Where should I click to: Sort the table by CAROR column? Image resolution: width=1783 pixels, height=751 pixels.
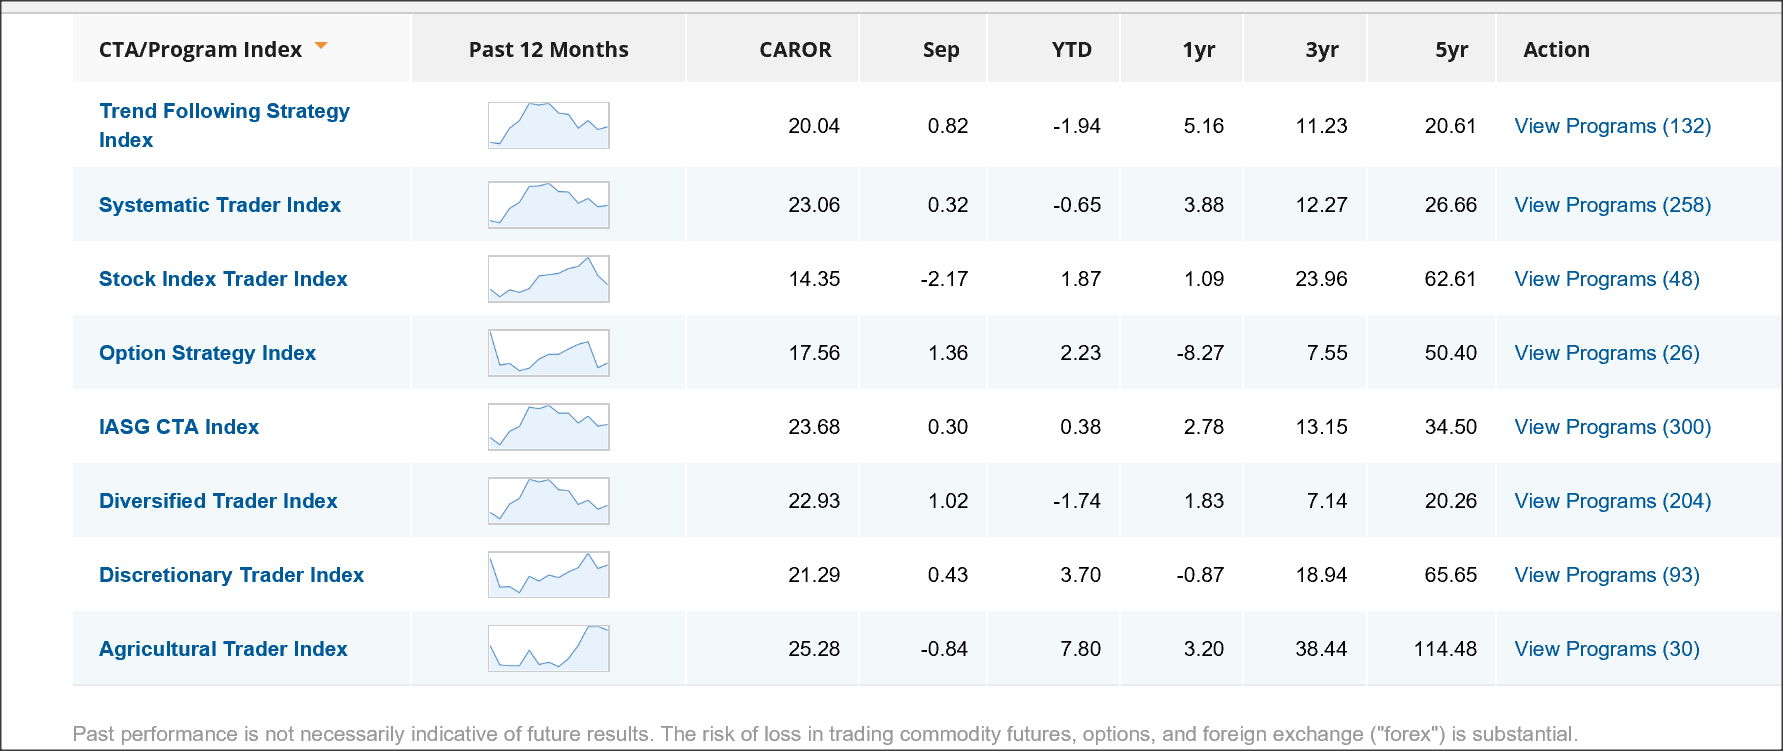tap(795, 50)
